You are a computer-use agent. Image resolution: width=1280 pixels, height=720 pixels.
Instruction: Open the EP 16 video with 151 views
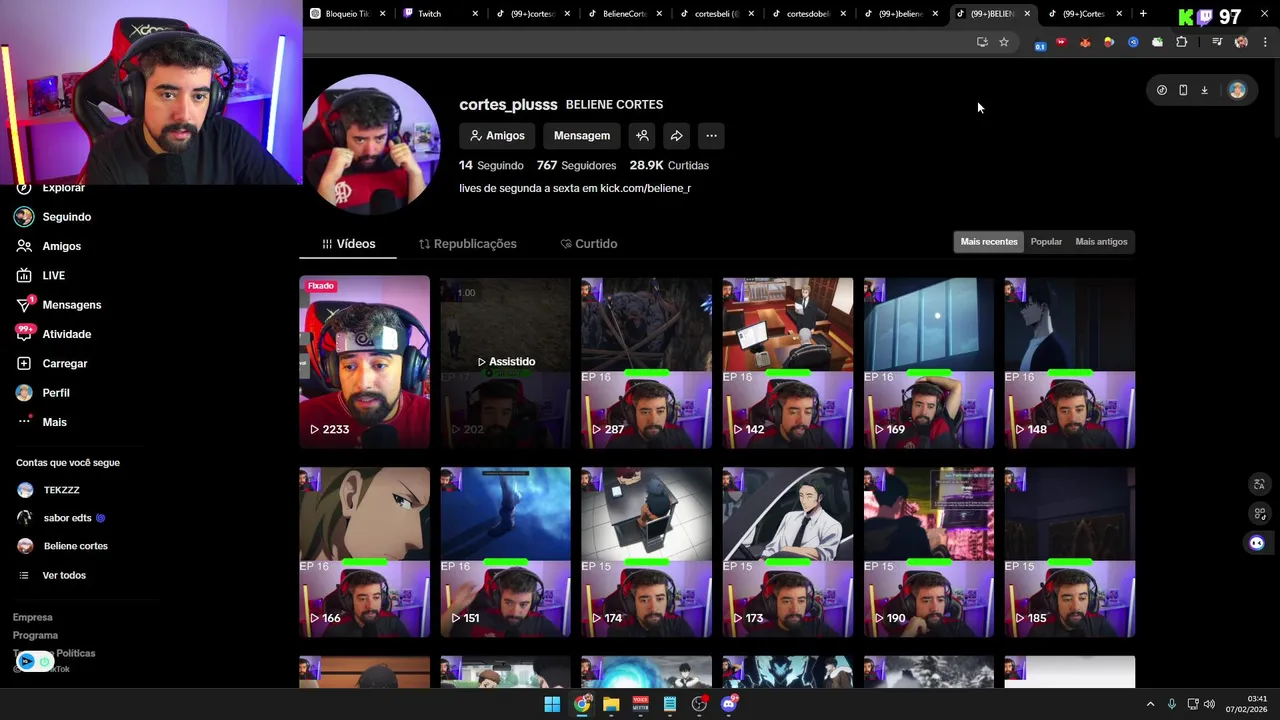click(505, 552)
